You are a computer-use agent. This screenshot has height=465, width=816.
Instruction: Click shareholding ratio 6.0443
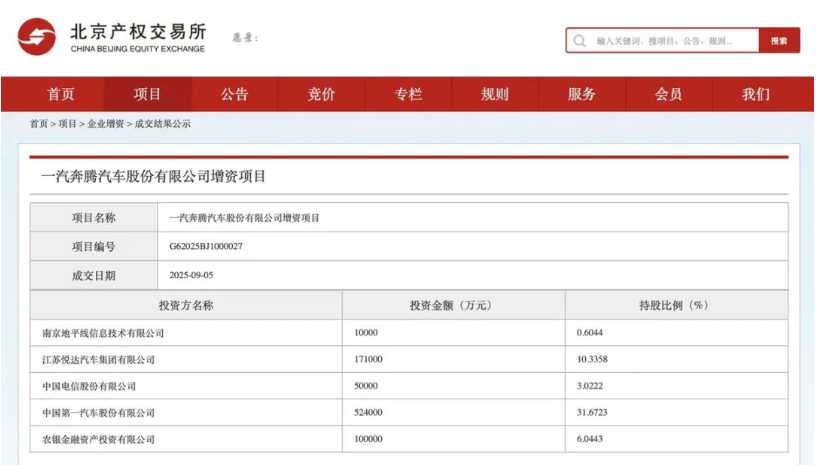pyautogui.click(x=590, y=439)
